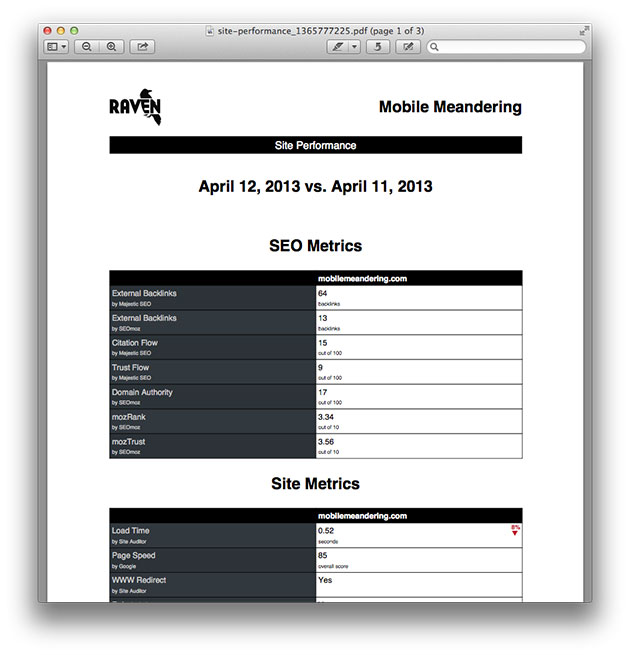Image resolution: width=630 pixels, height=655 pixels.
Task: Click the Page Speed row label
Action: pyautogui.click(x=212, y=560)
